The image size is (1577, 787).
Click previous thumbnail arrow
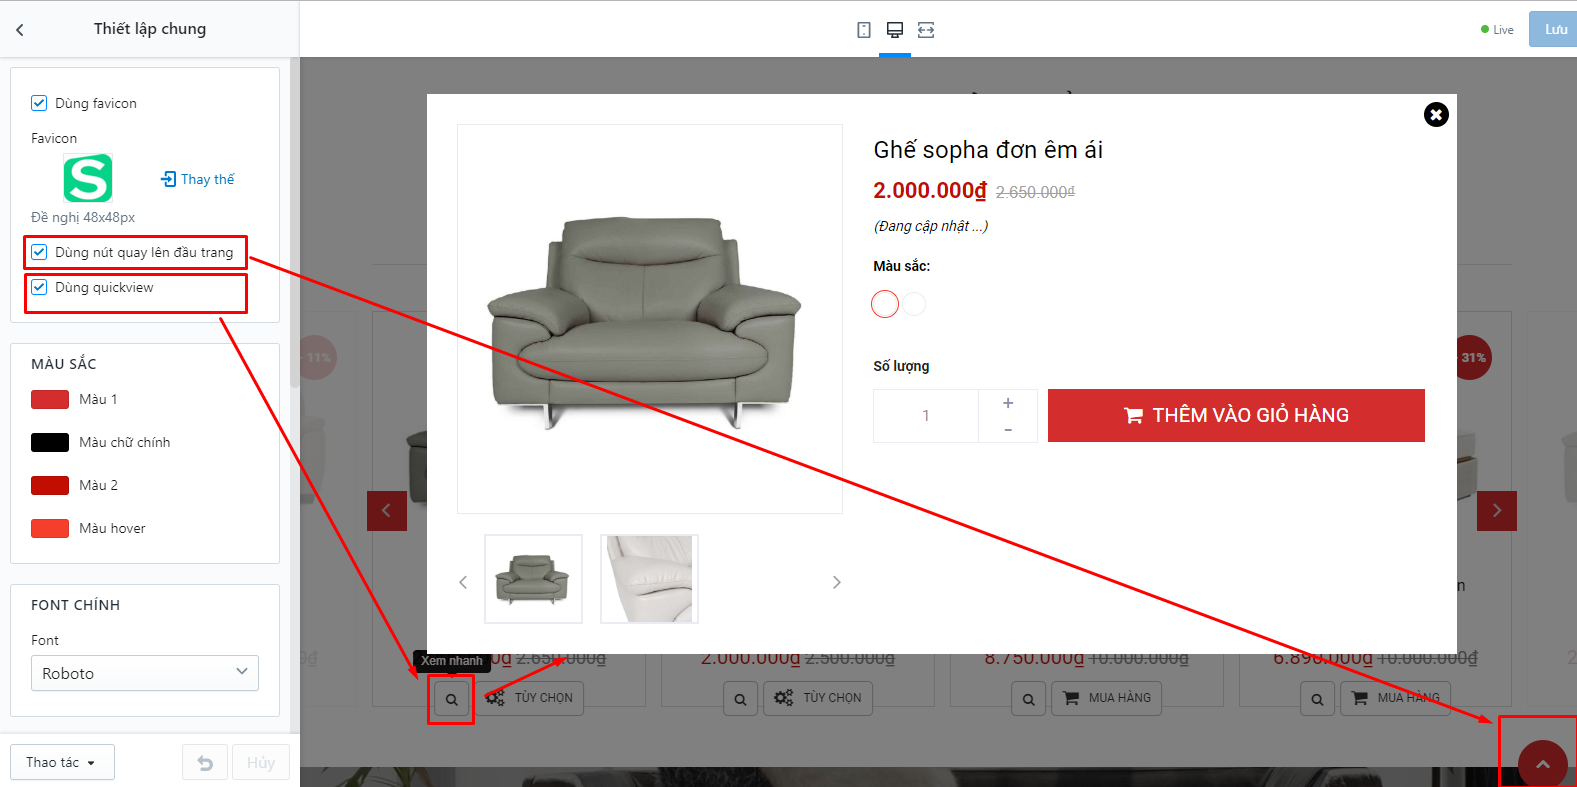pos(463,582)
